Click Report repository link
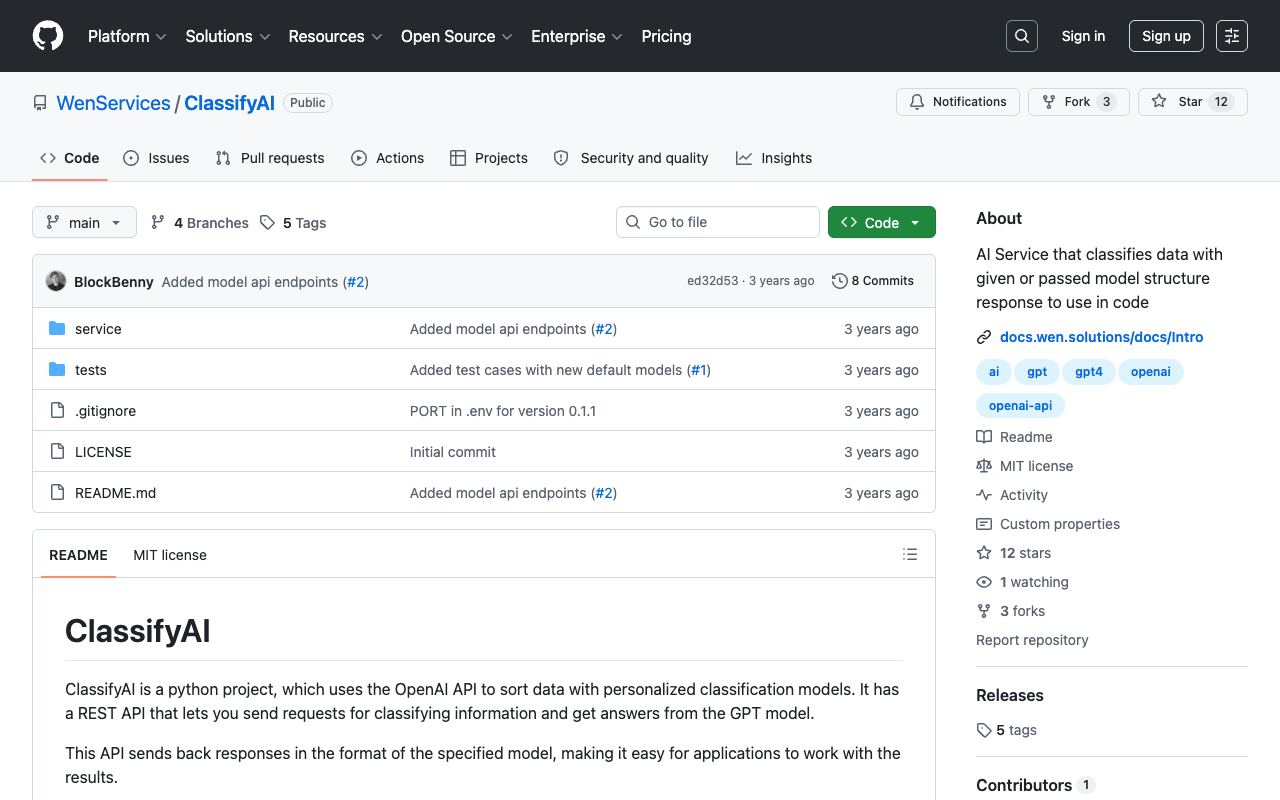This screenshot has width=1280, height=800. [x=1032, y=640]
